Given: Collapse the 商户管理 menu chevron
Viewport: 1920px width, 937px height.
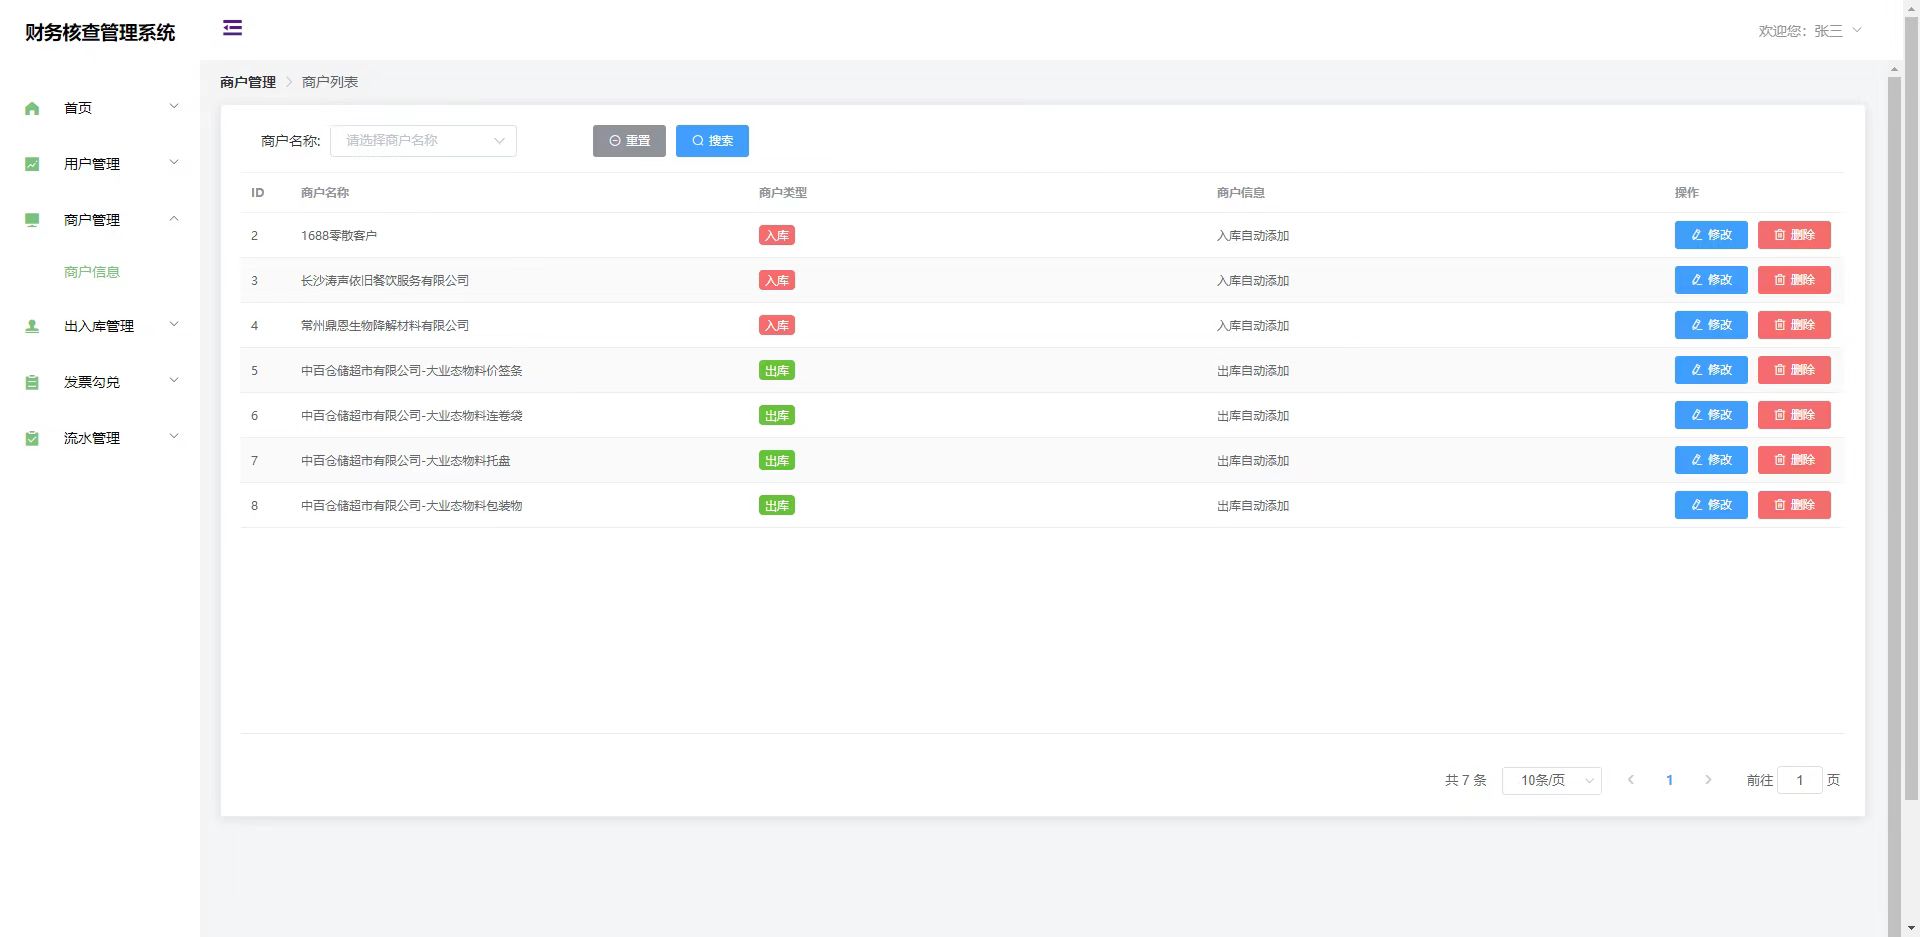Looking at the screenshot, I should (x=174, y=219).
